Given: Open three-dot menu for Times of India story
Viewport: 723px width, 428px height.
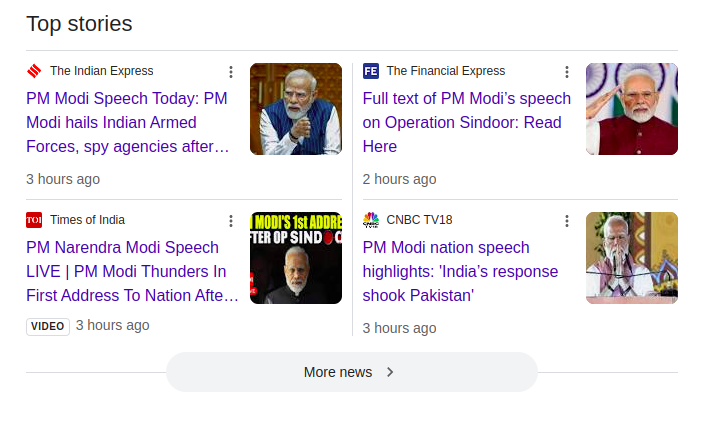Looking at the screenshot, I should [231, 221].
